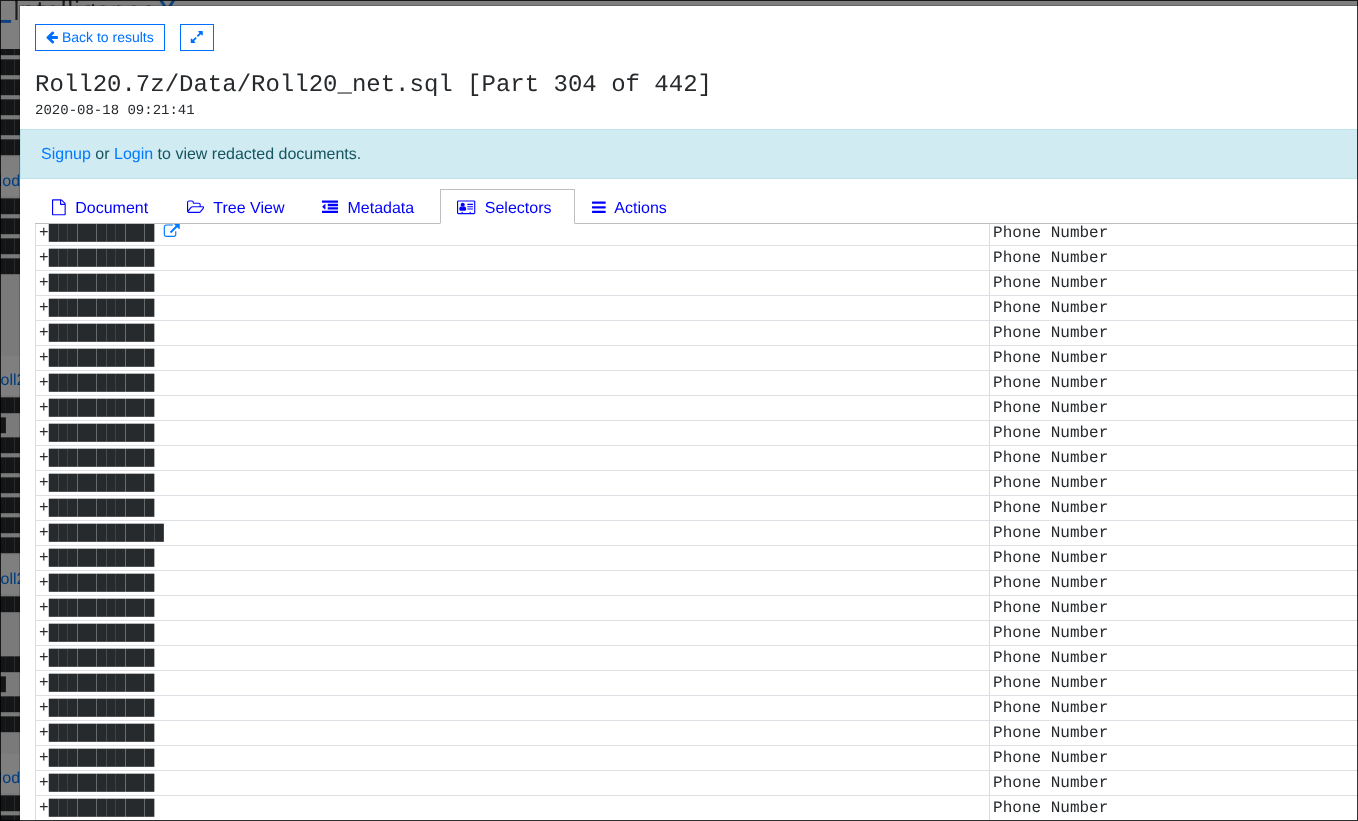Select the Selectors tab

click(x=507, y=207)
